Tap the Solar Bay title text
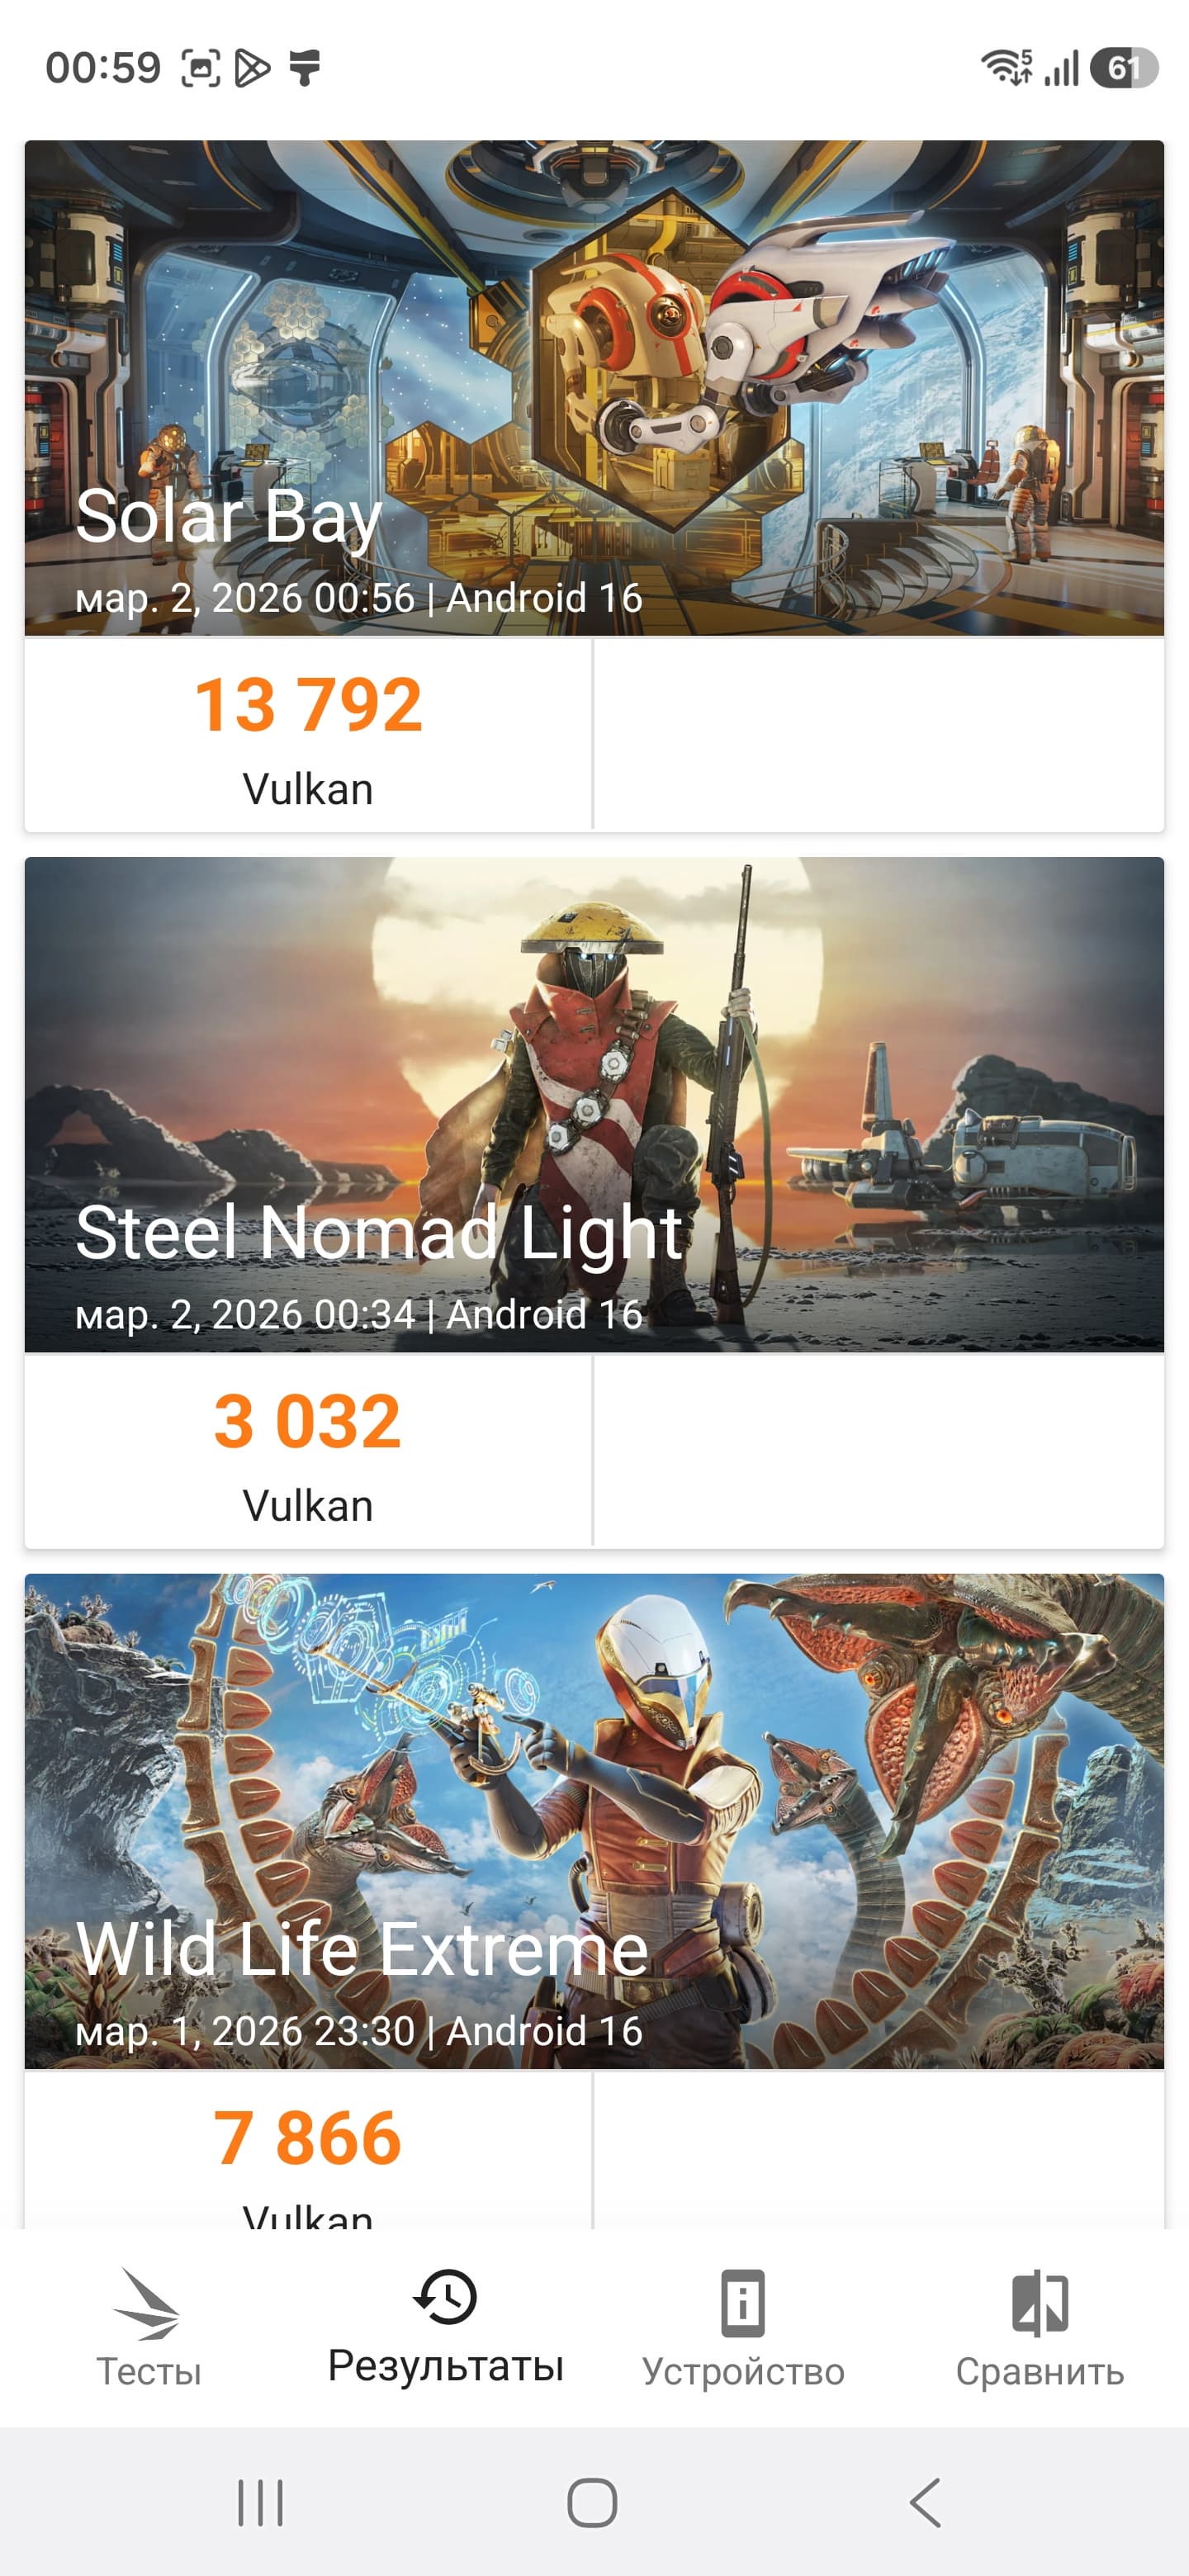1189x2576 pixels. click(229, 517)
